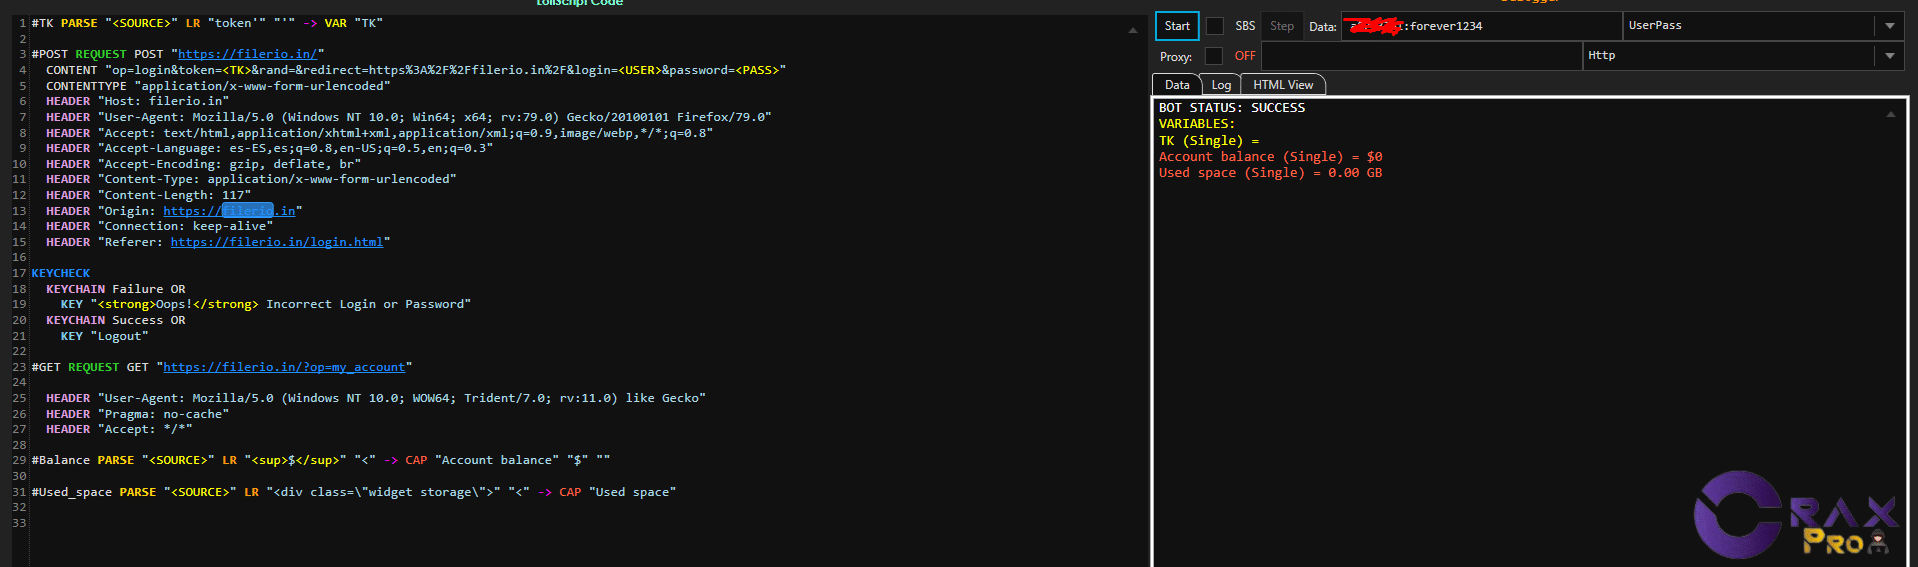The height and width of the screenshot is (567, 1918).
Task: Click the POST request URL link on line 3
Action: pos(247,54)
